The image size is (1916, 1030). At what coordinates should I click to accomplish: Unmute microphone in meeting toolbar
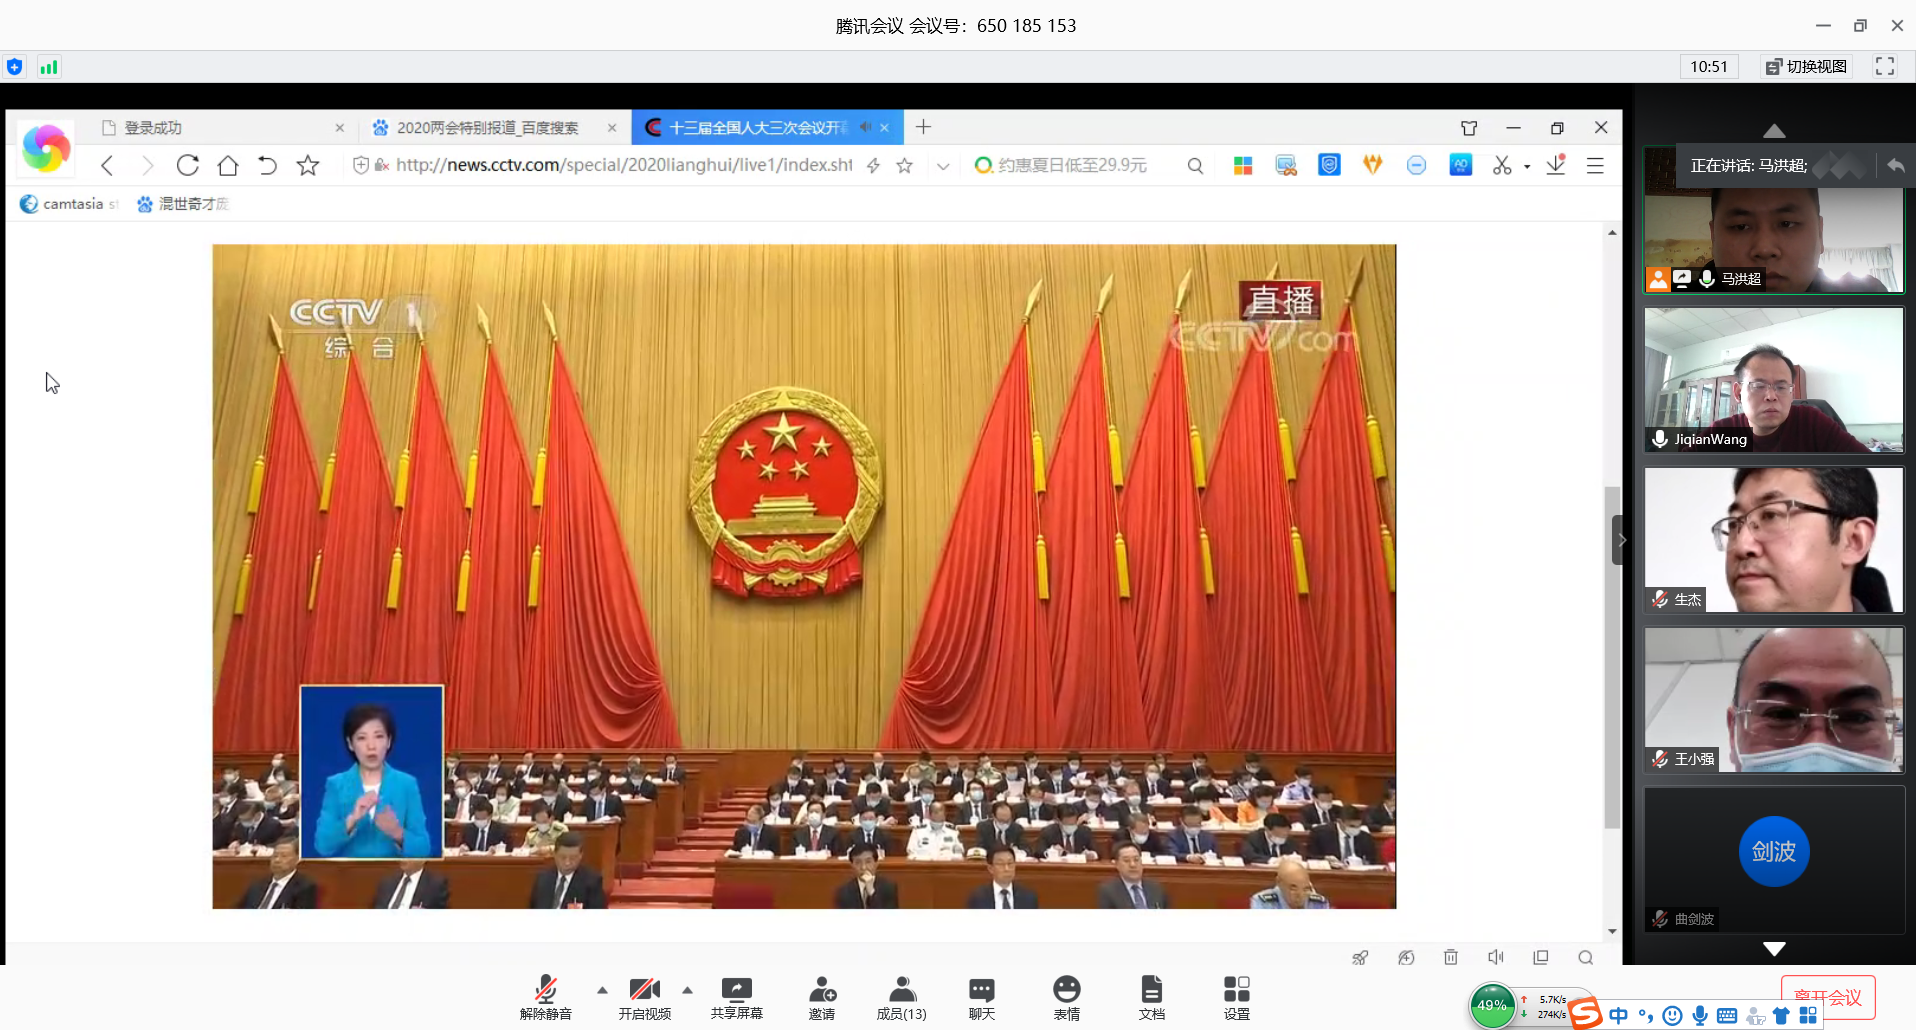pyautogui.click(x=545, y=990)
